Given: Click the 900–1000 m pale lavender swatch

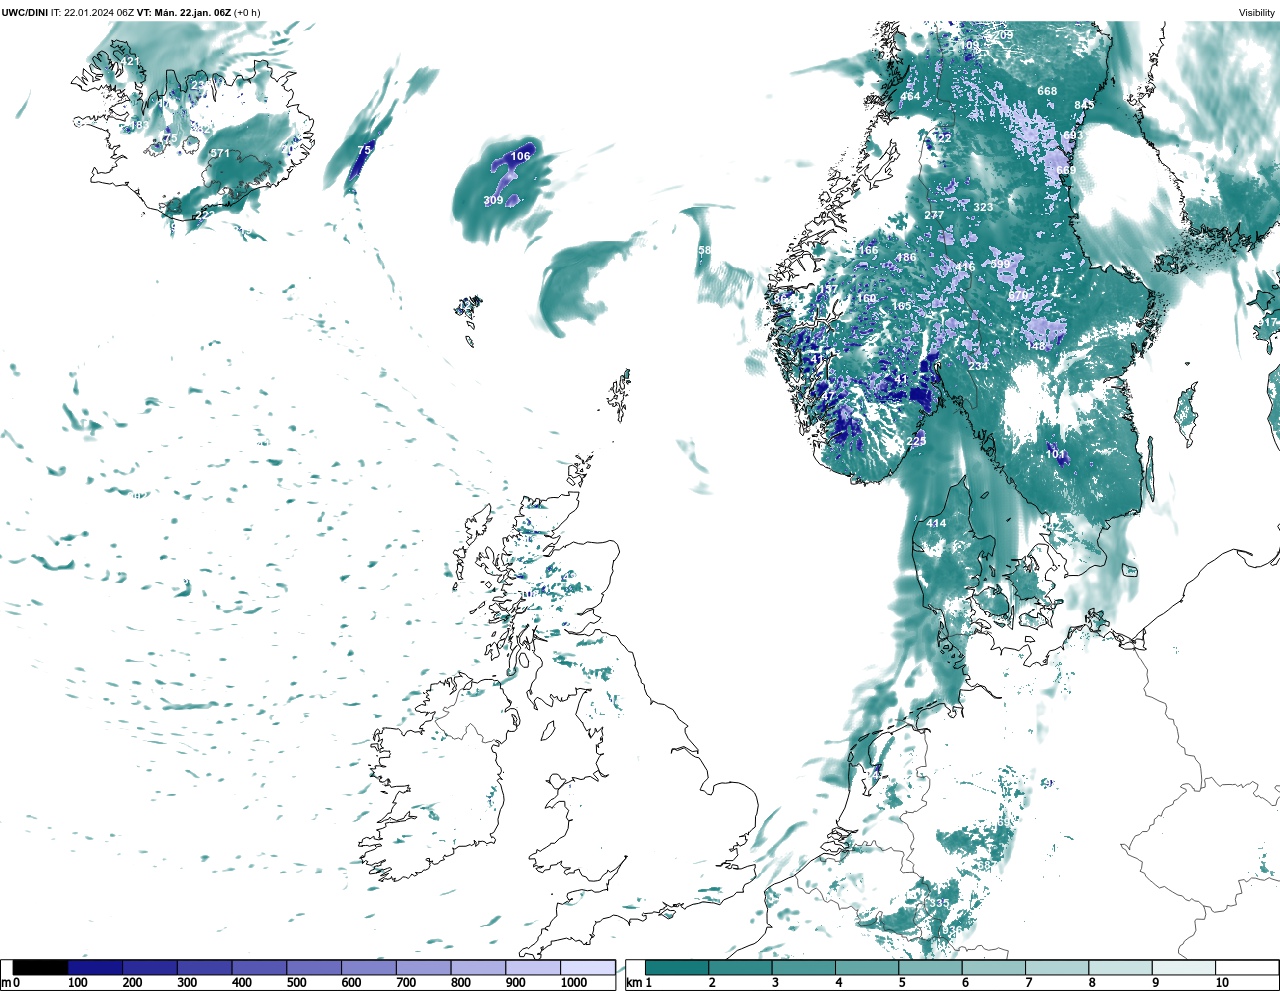Looking at the screenshot, I should coord(532,968).
